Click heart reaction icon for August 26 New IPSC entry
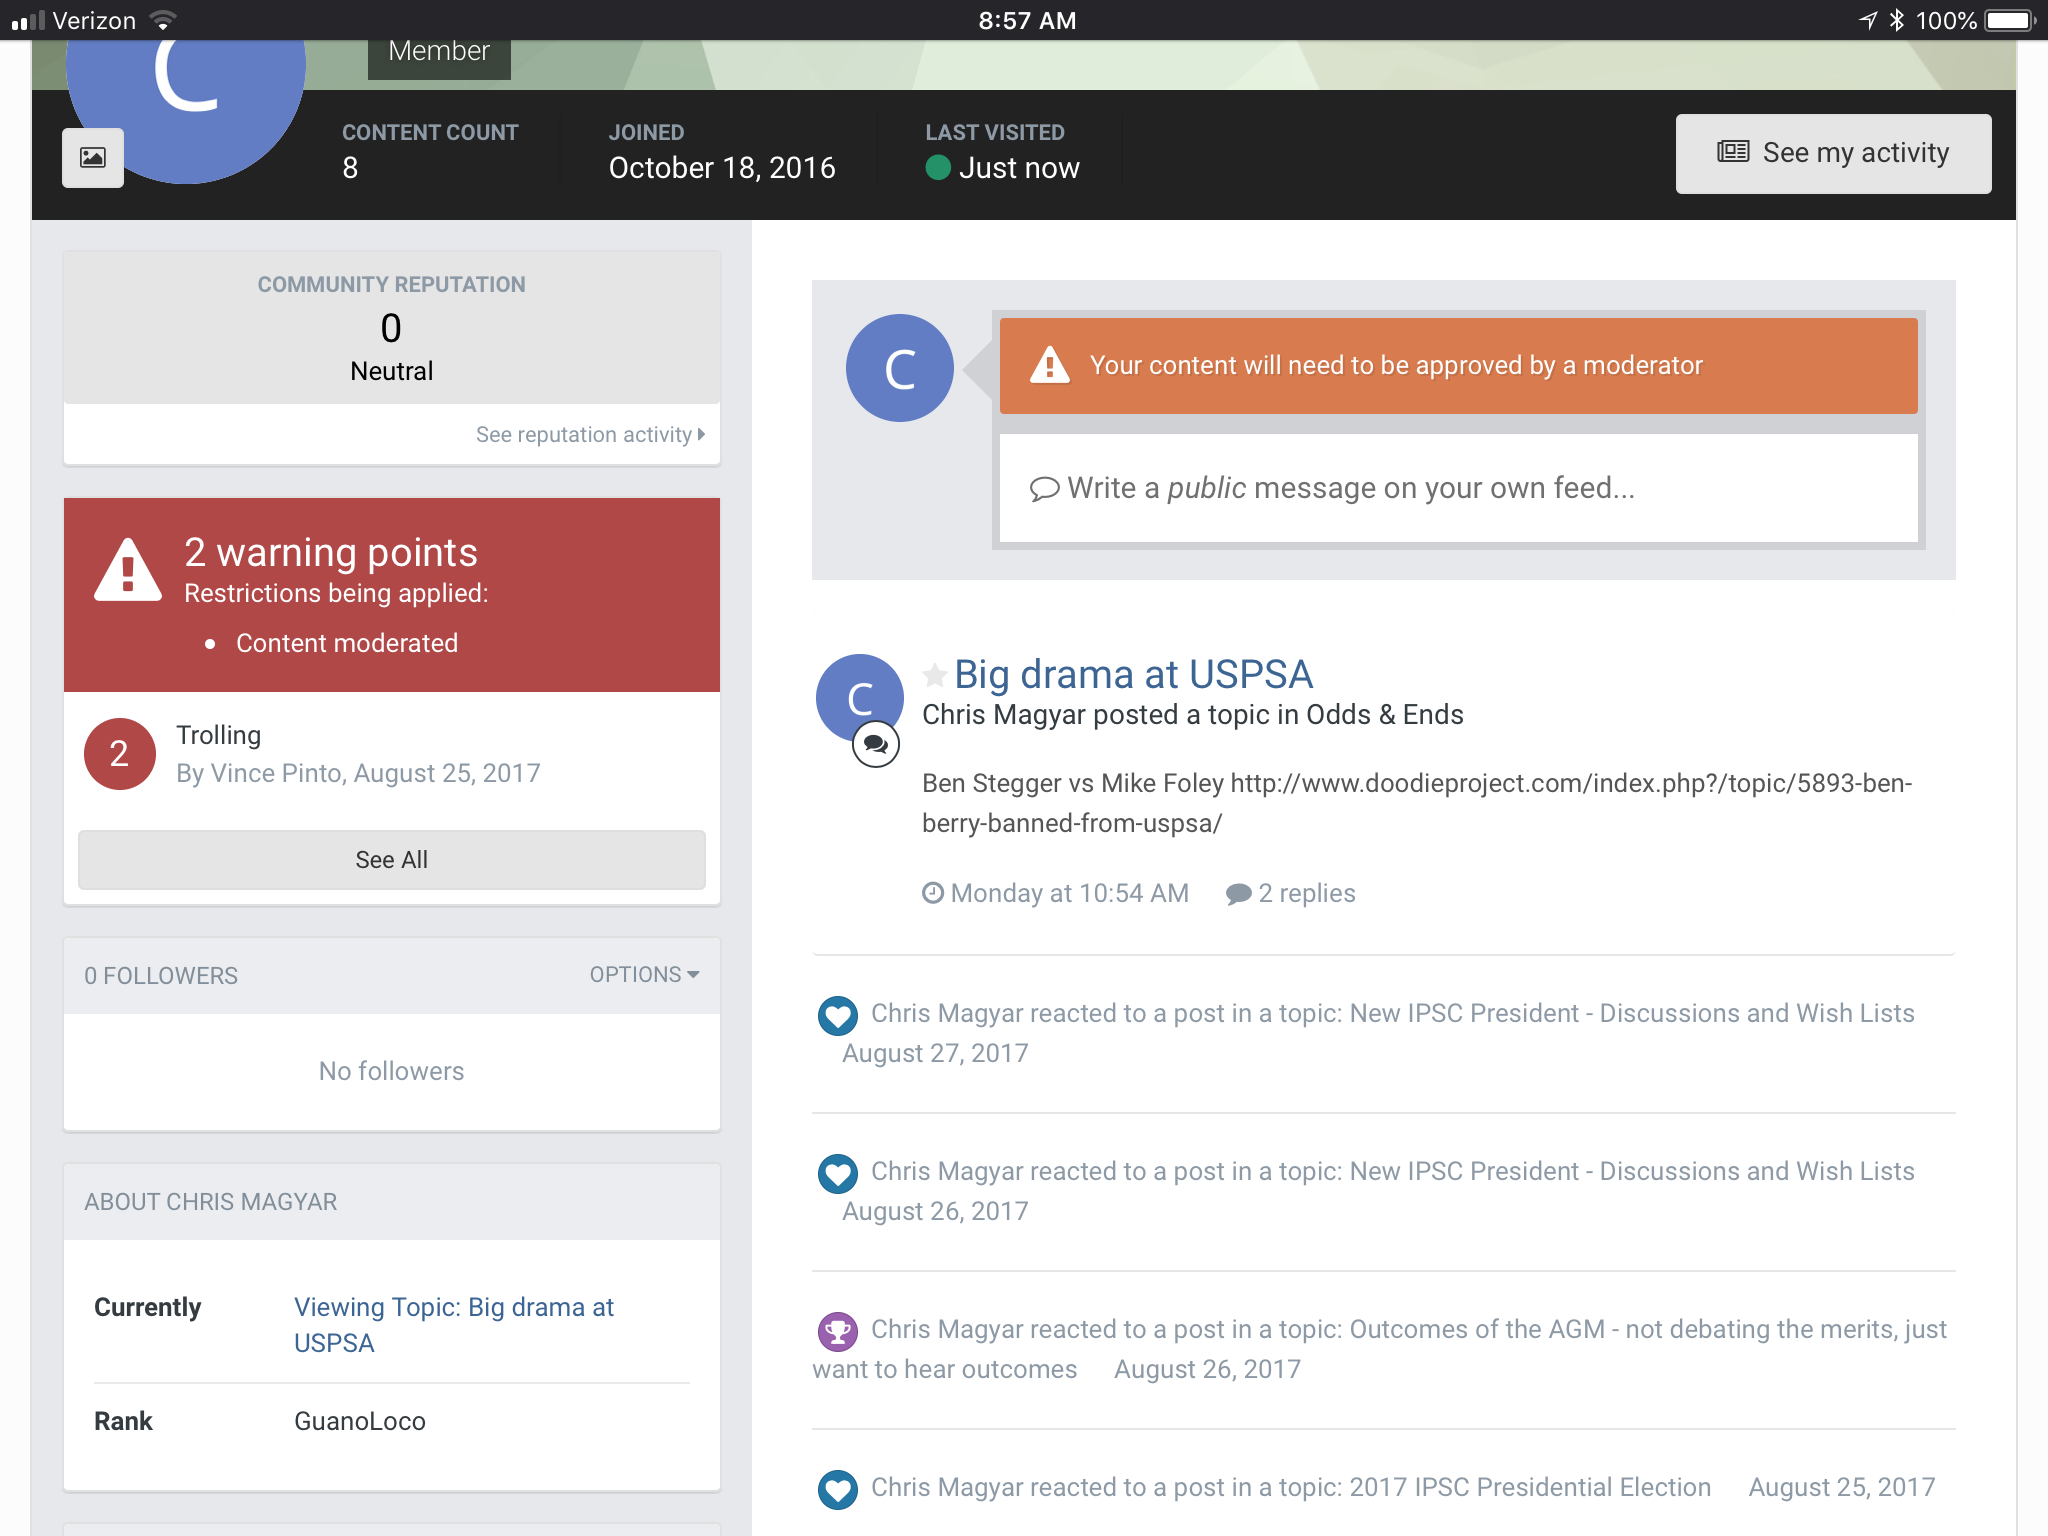 (x=838, y=1173)
